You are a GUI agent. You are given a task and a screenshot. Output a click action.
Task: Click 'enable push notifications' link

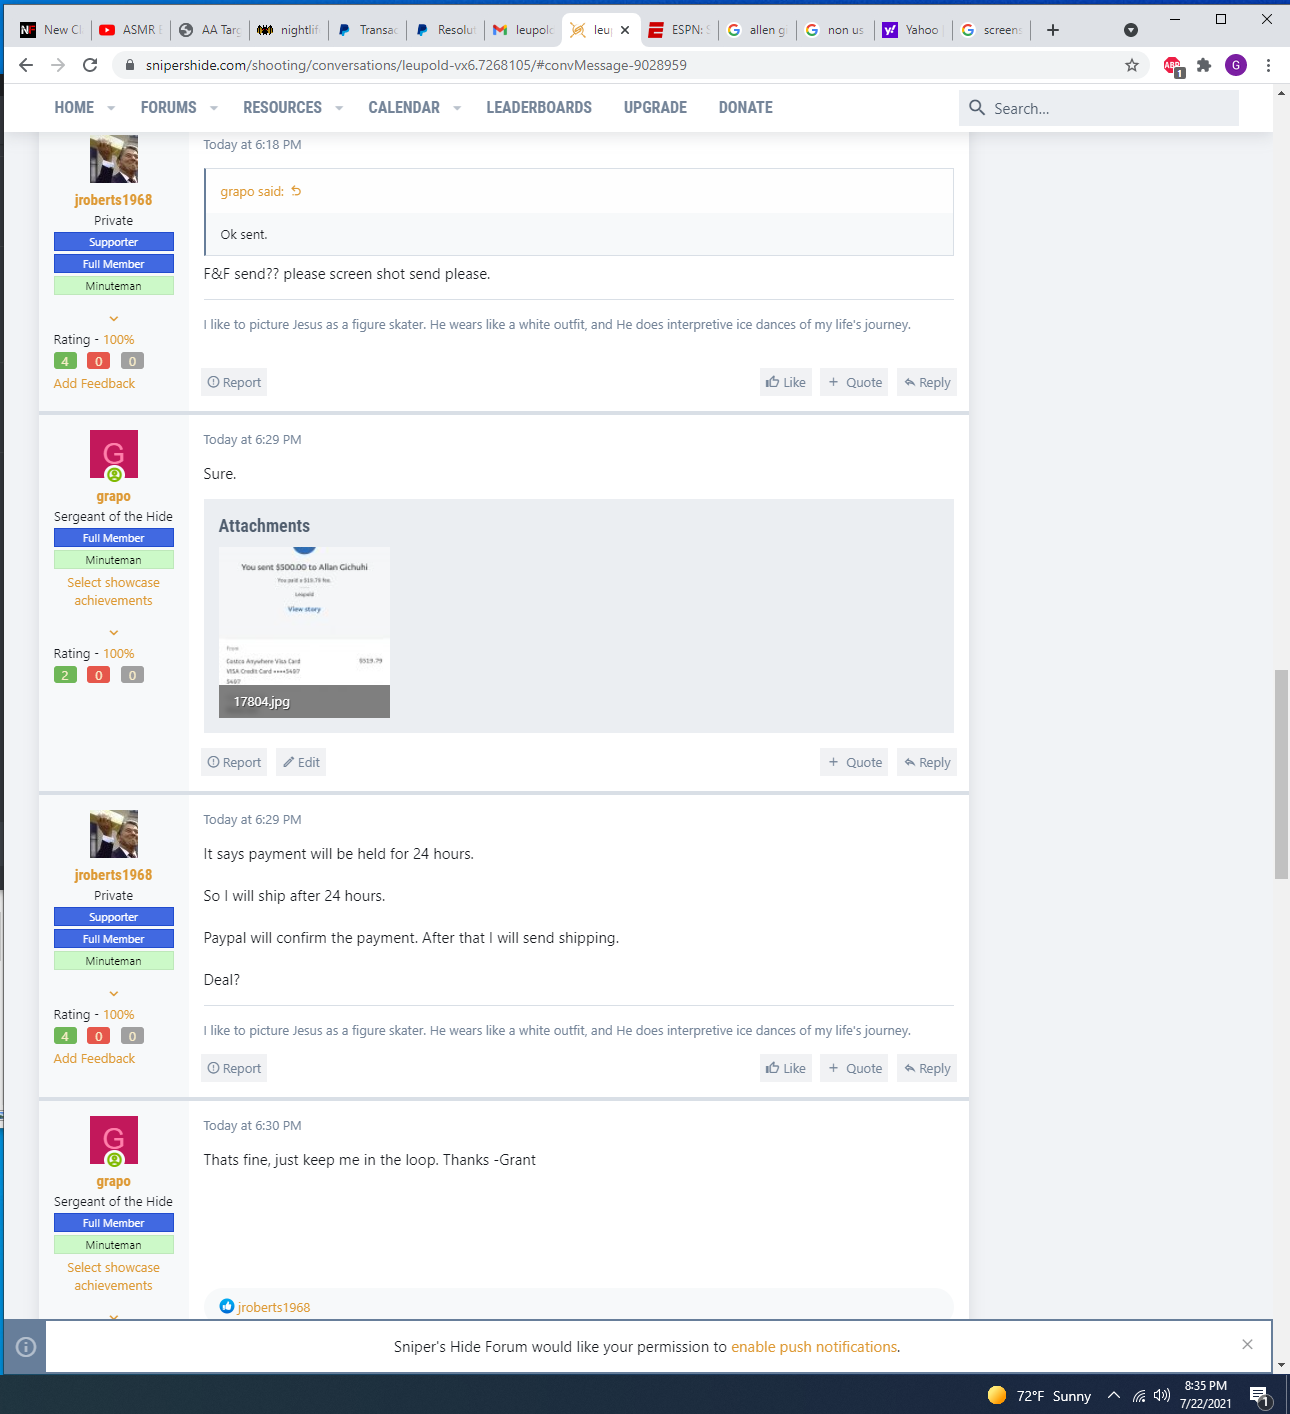point(814,1347)
